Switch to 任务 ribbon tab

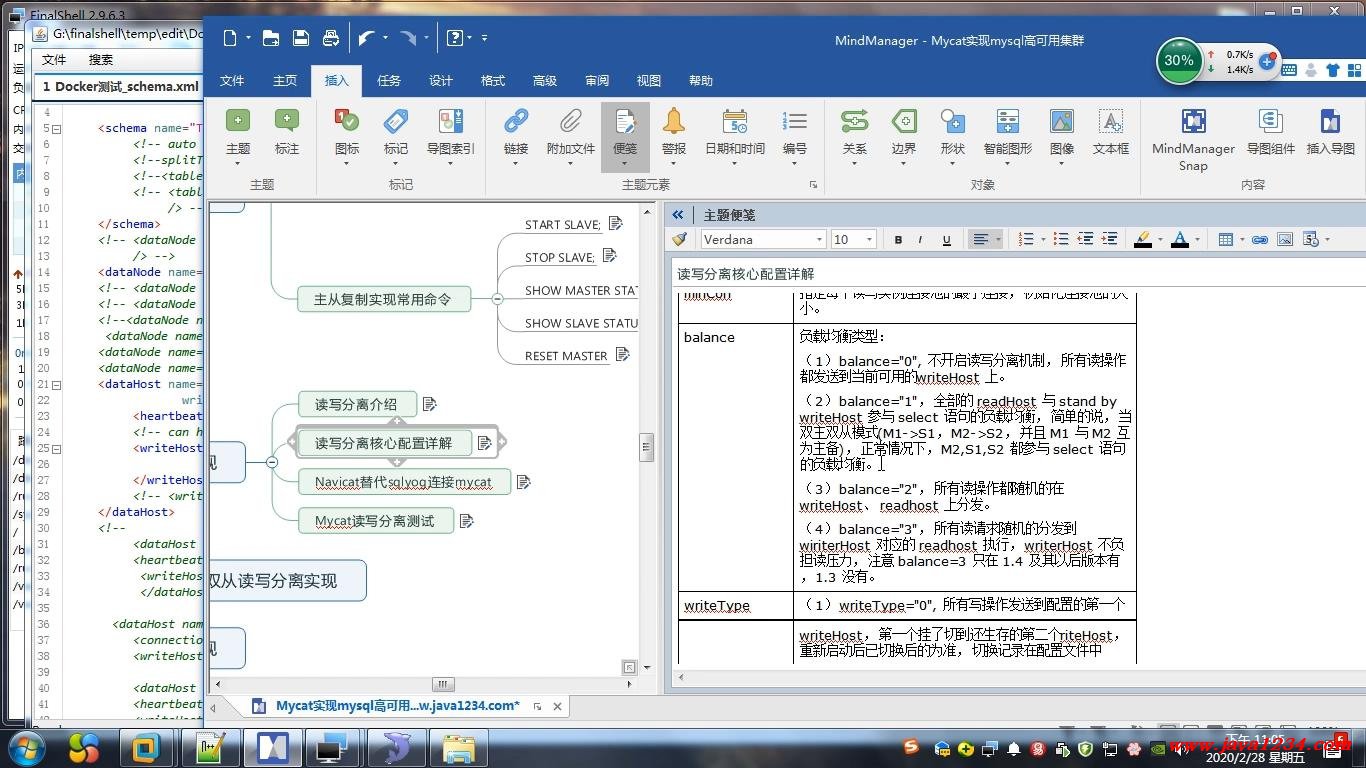coord(389,81)
